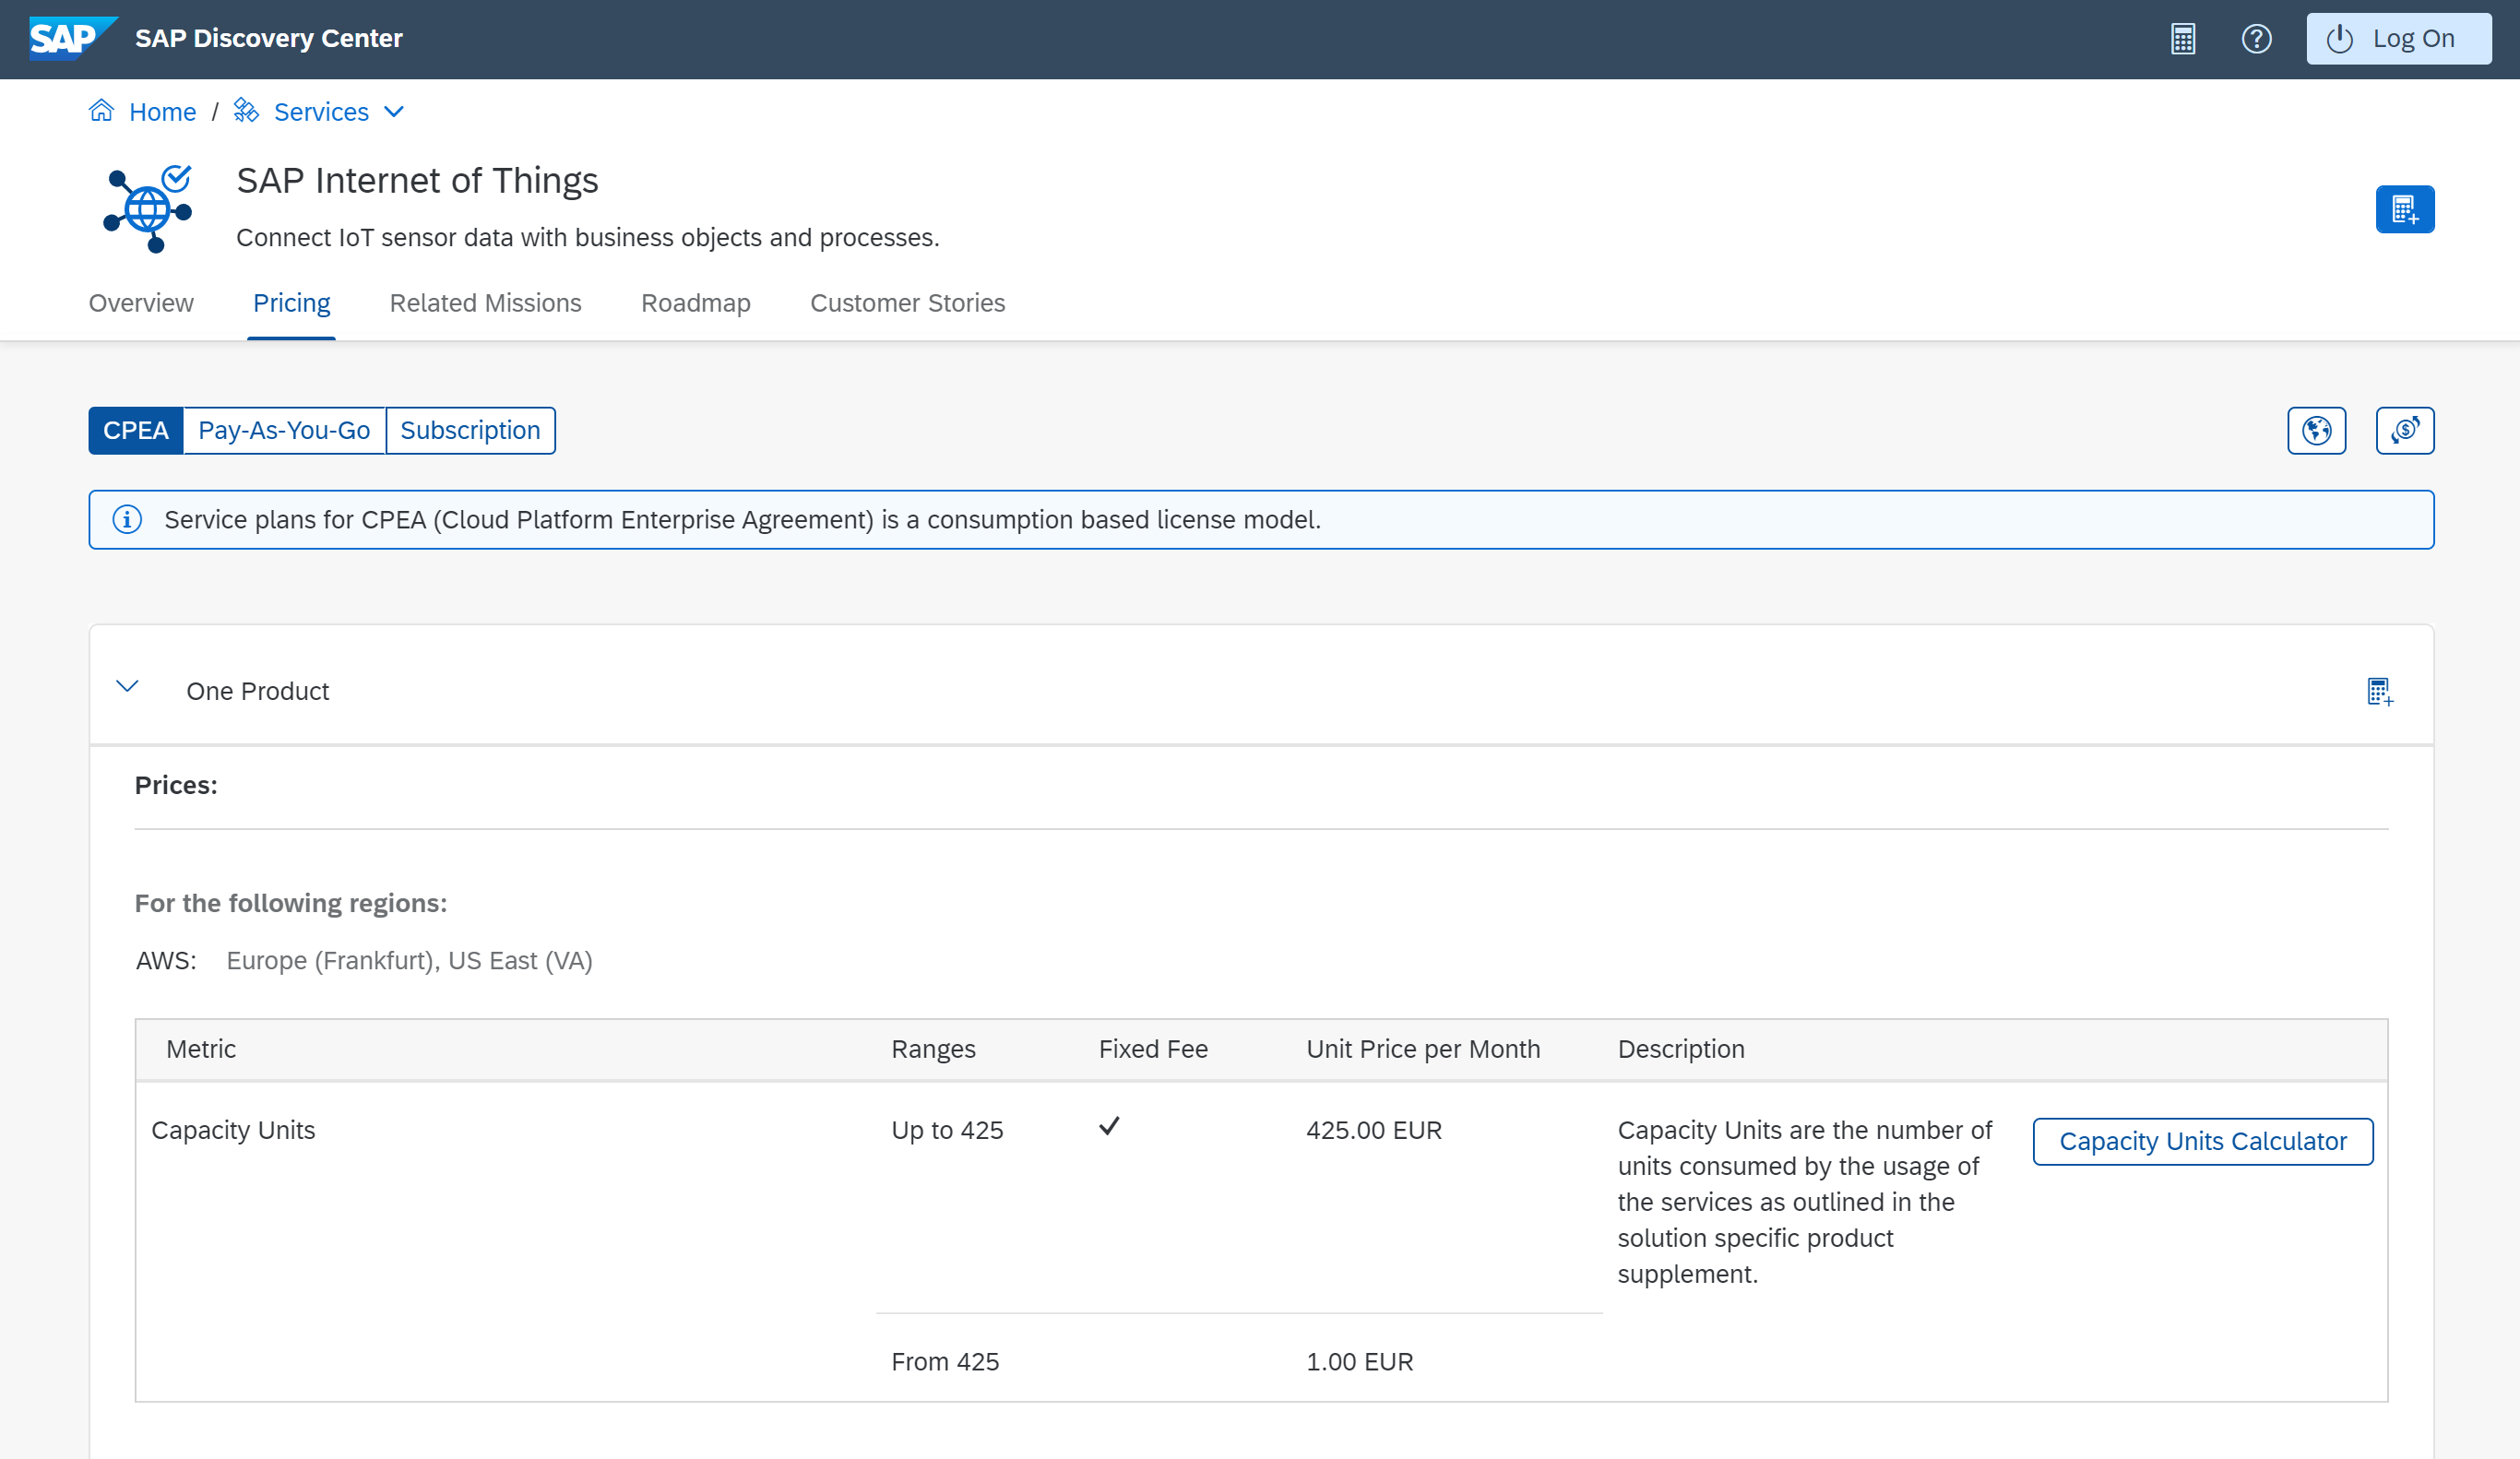Click the globe region selector icon
This screenshot has width=2520, height=1459.
(x=2316, y=431)
